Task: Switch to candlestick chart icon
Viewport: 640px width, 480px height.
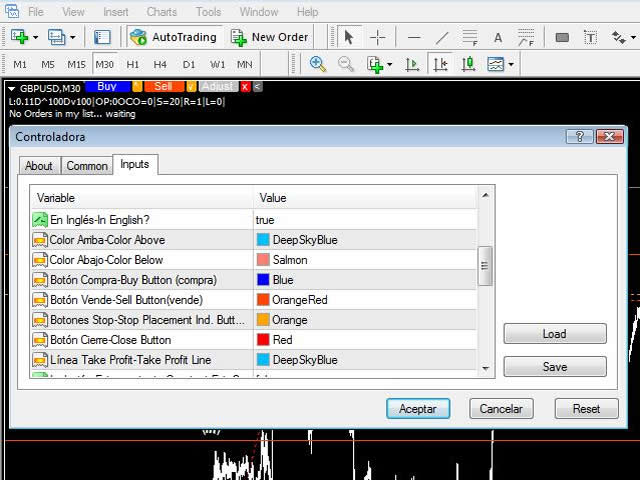Action: [x=468, y=64]
